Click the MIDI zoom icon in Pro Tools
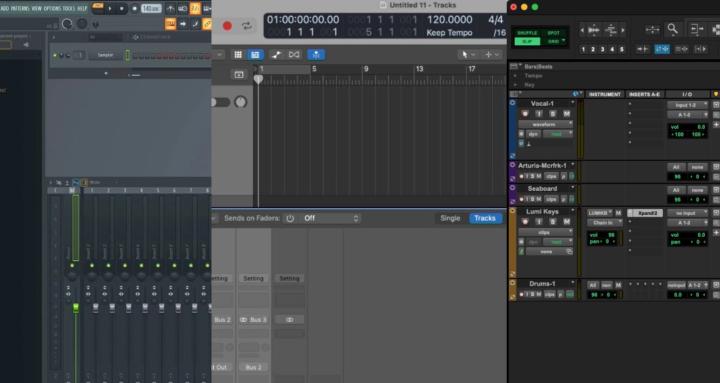720x383 pixels. tap(611, 30)
